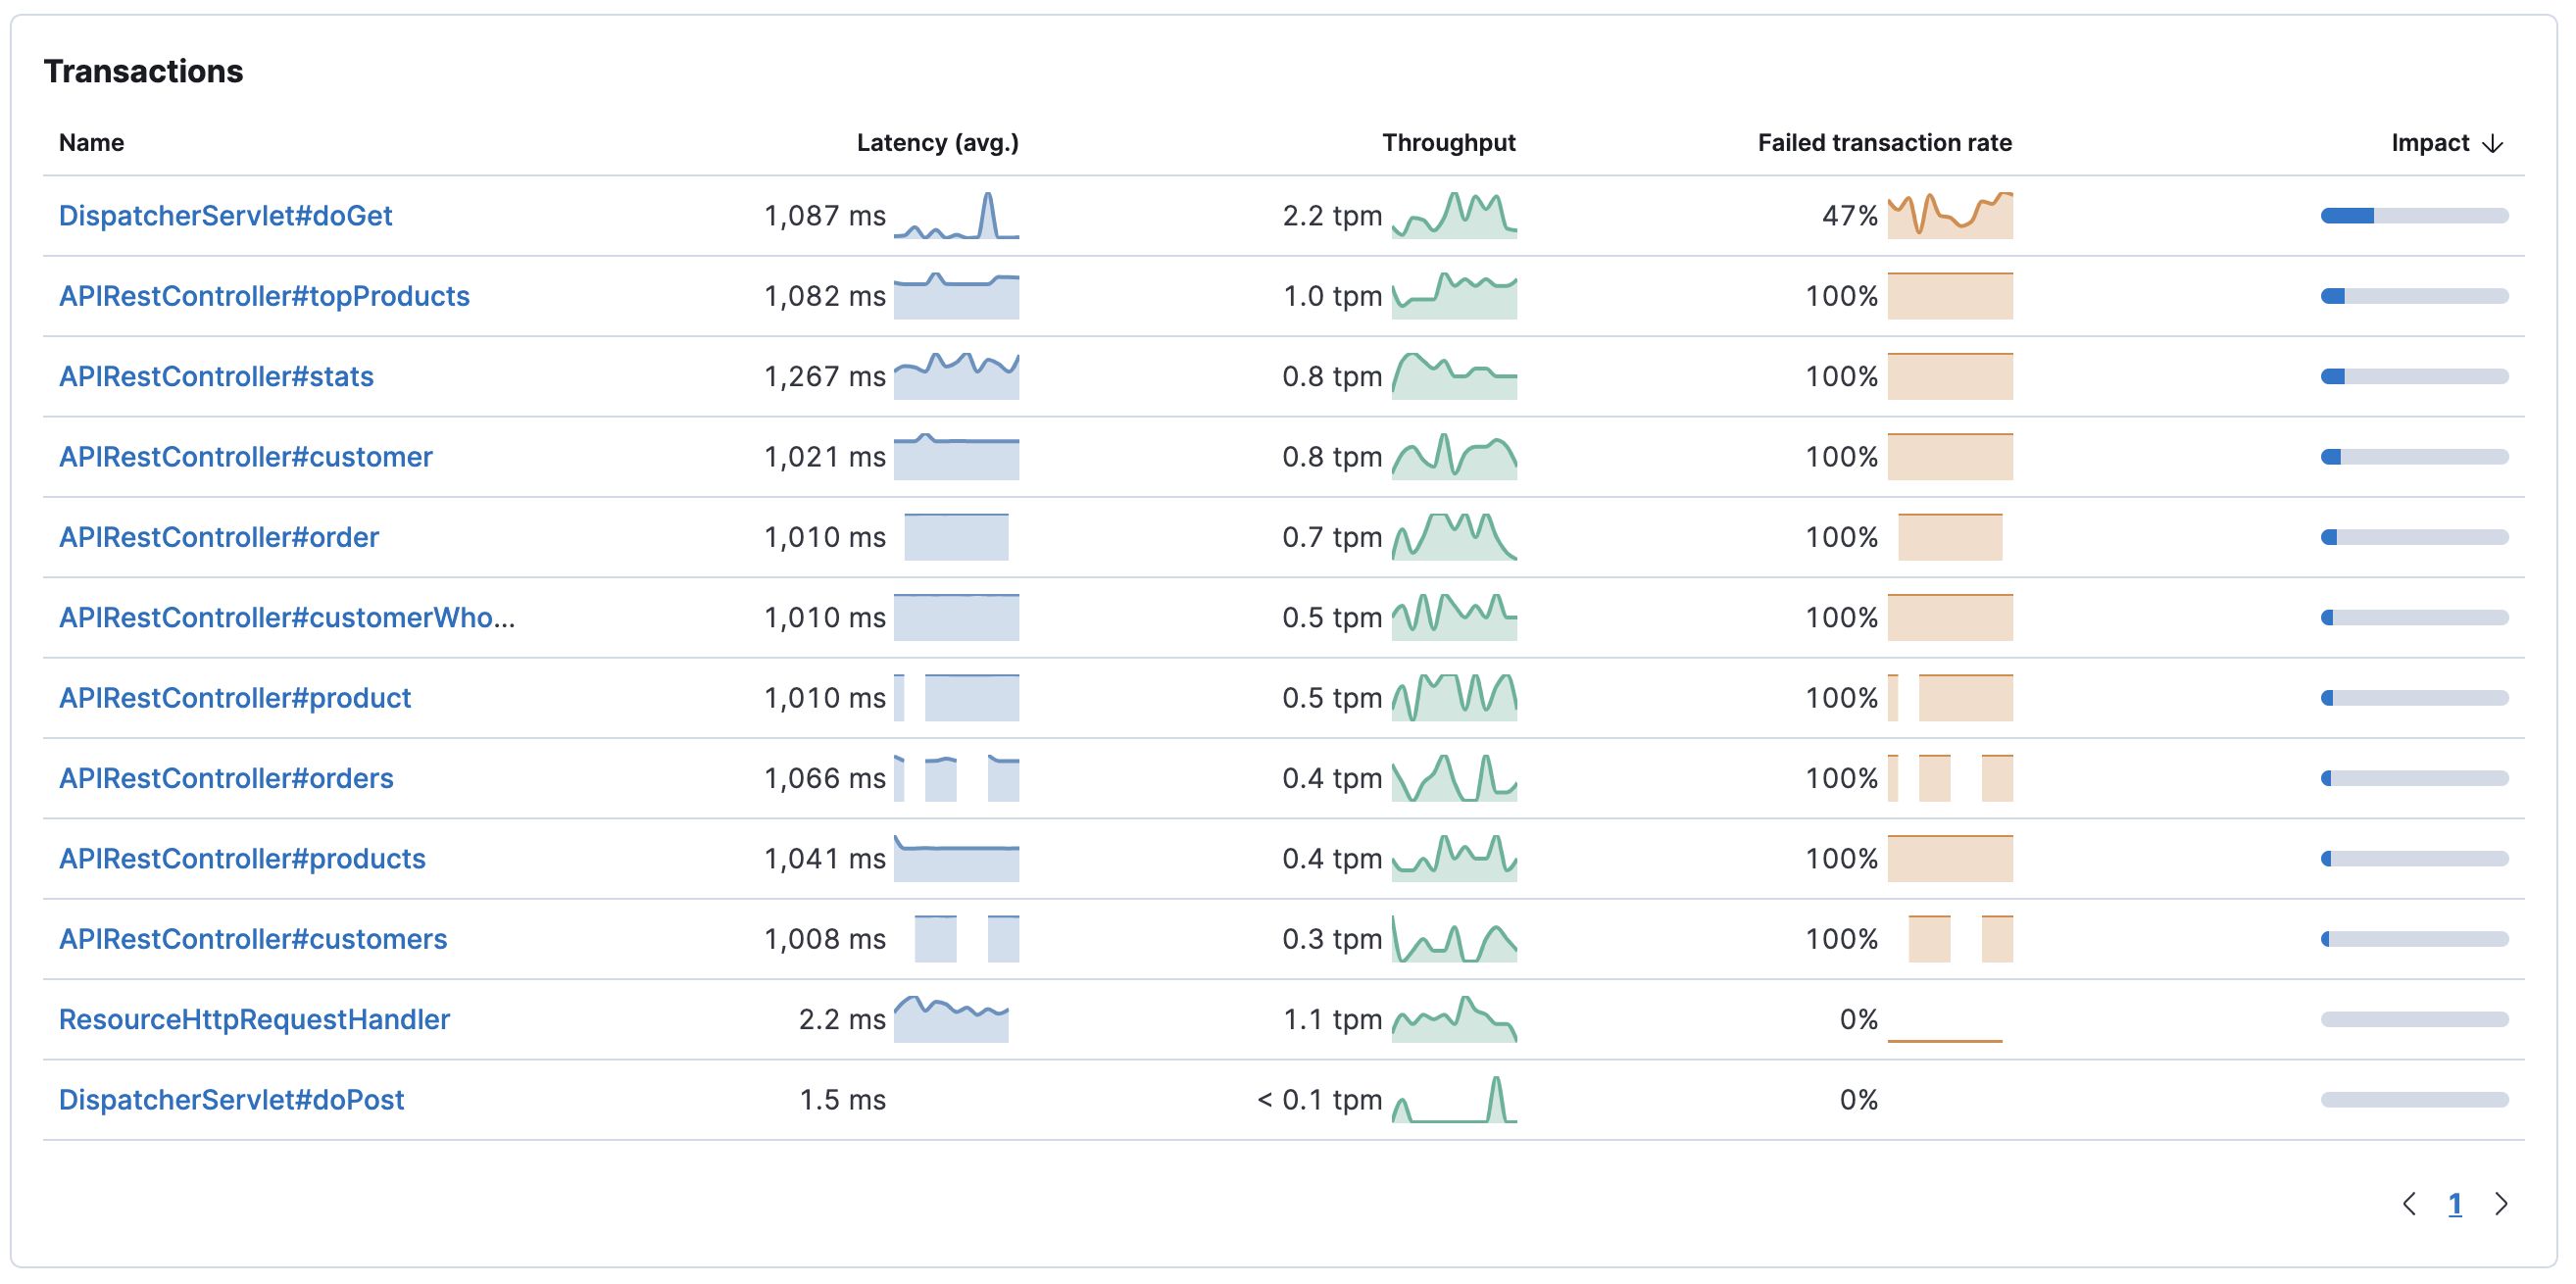The image size is (2576, 1284).
Task: Open the APIRestController#customer transaction
Action: (245, 457)
